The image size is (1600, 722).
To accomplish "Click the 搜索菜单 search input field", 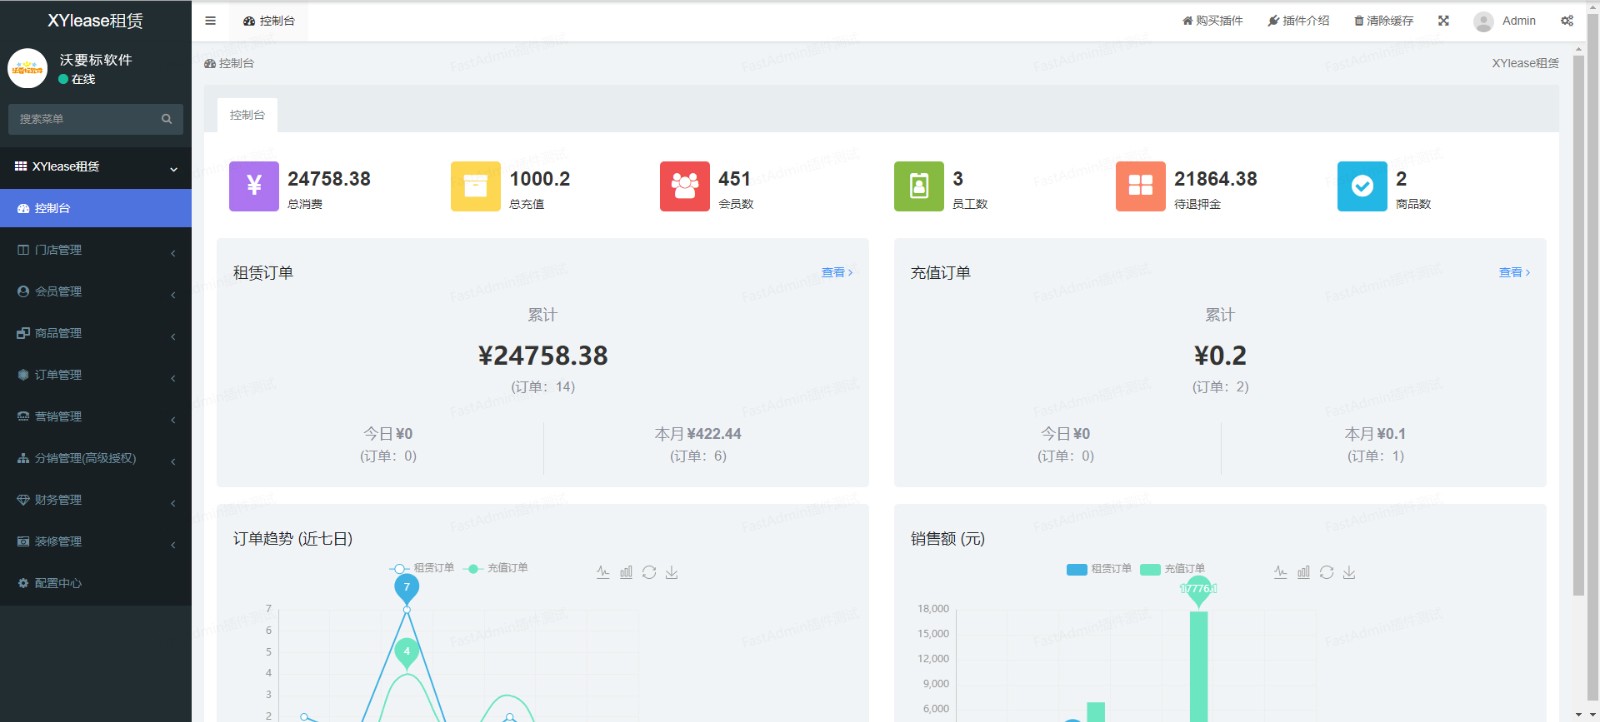I will 85,119.
